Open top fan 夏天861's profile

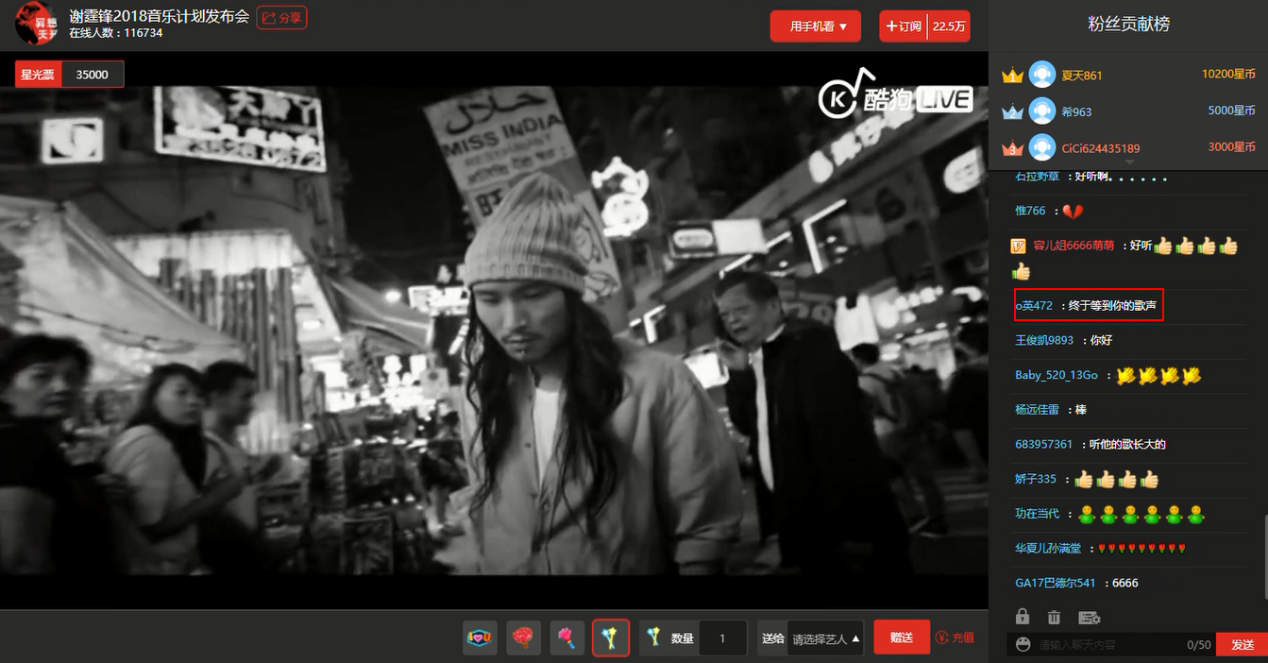coord(1081,75)
